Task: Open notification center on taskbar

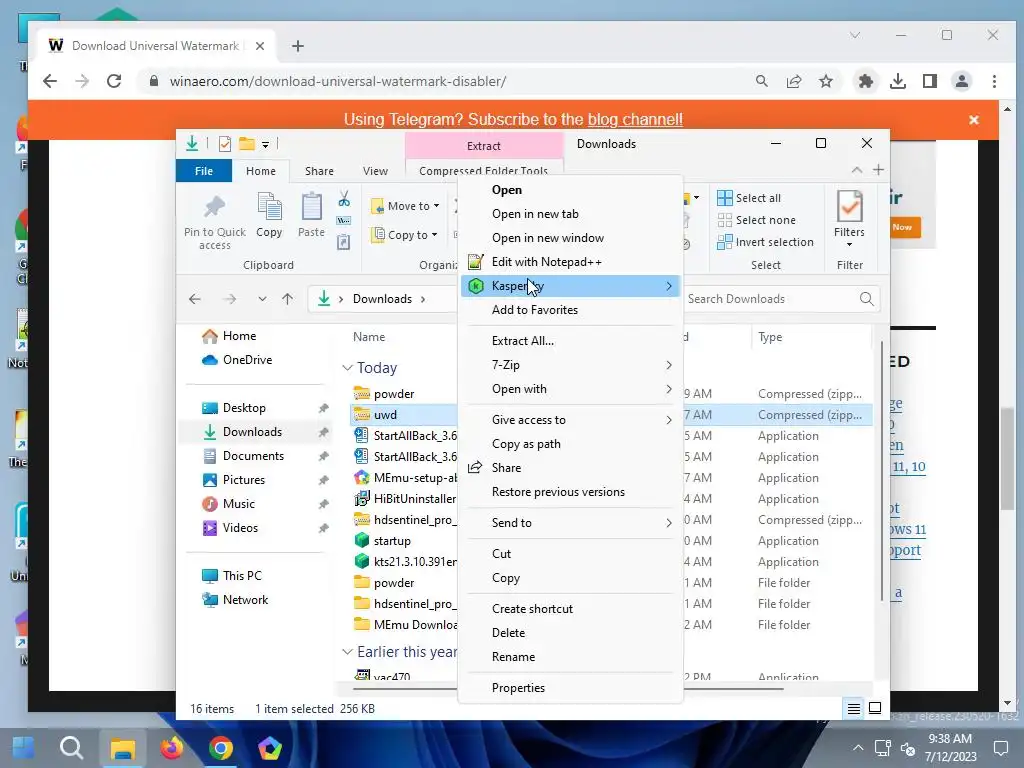Action: 1000,748
